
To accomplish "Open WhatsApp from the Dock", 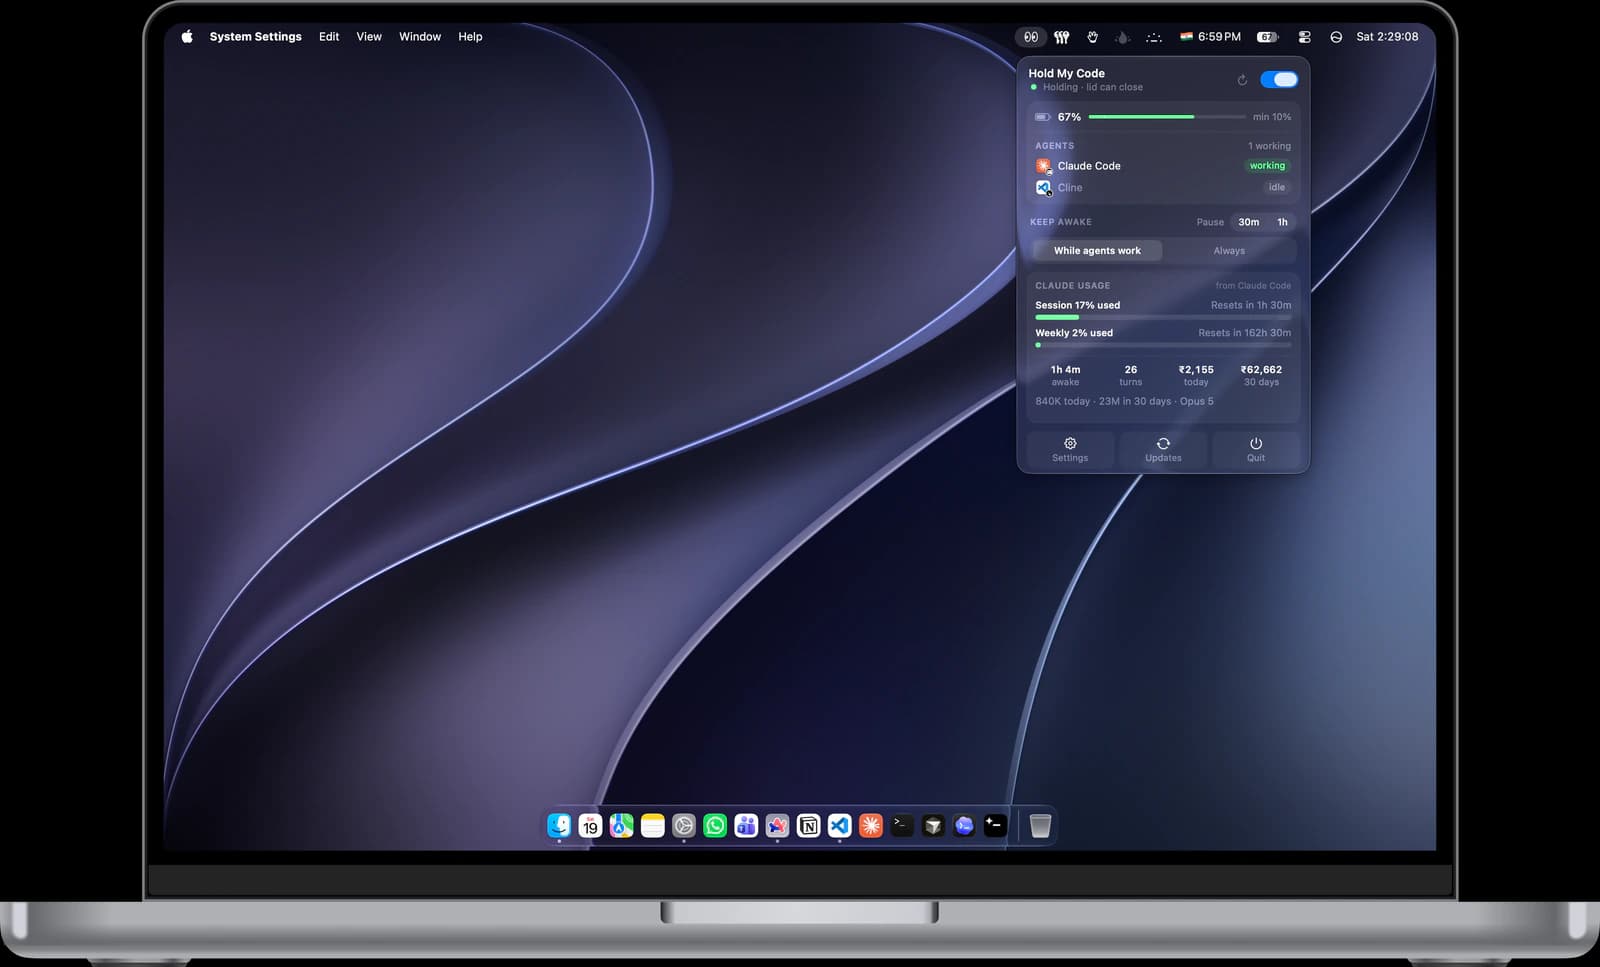I will [715, 825].
